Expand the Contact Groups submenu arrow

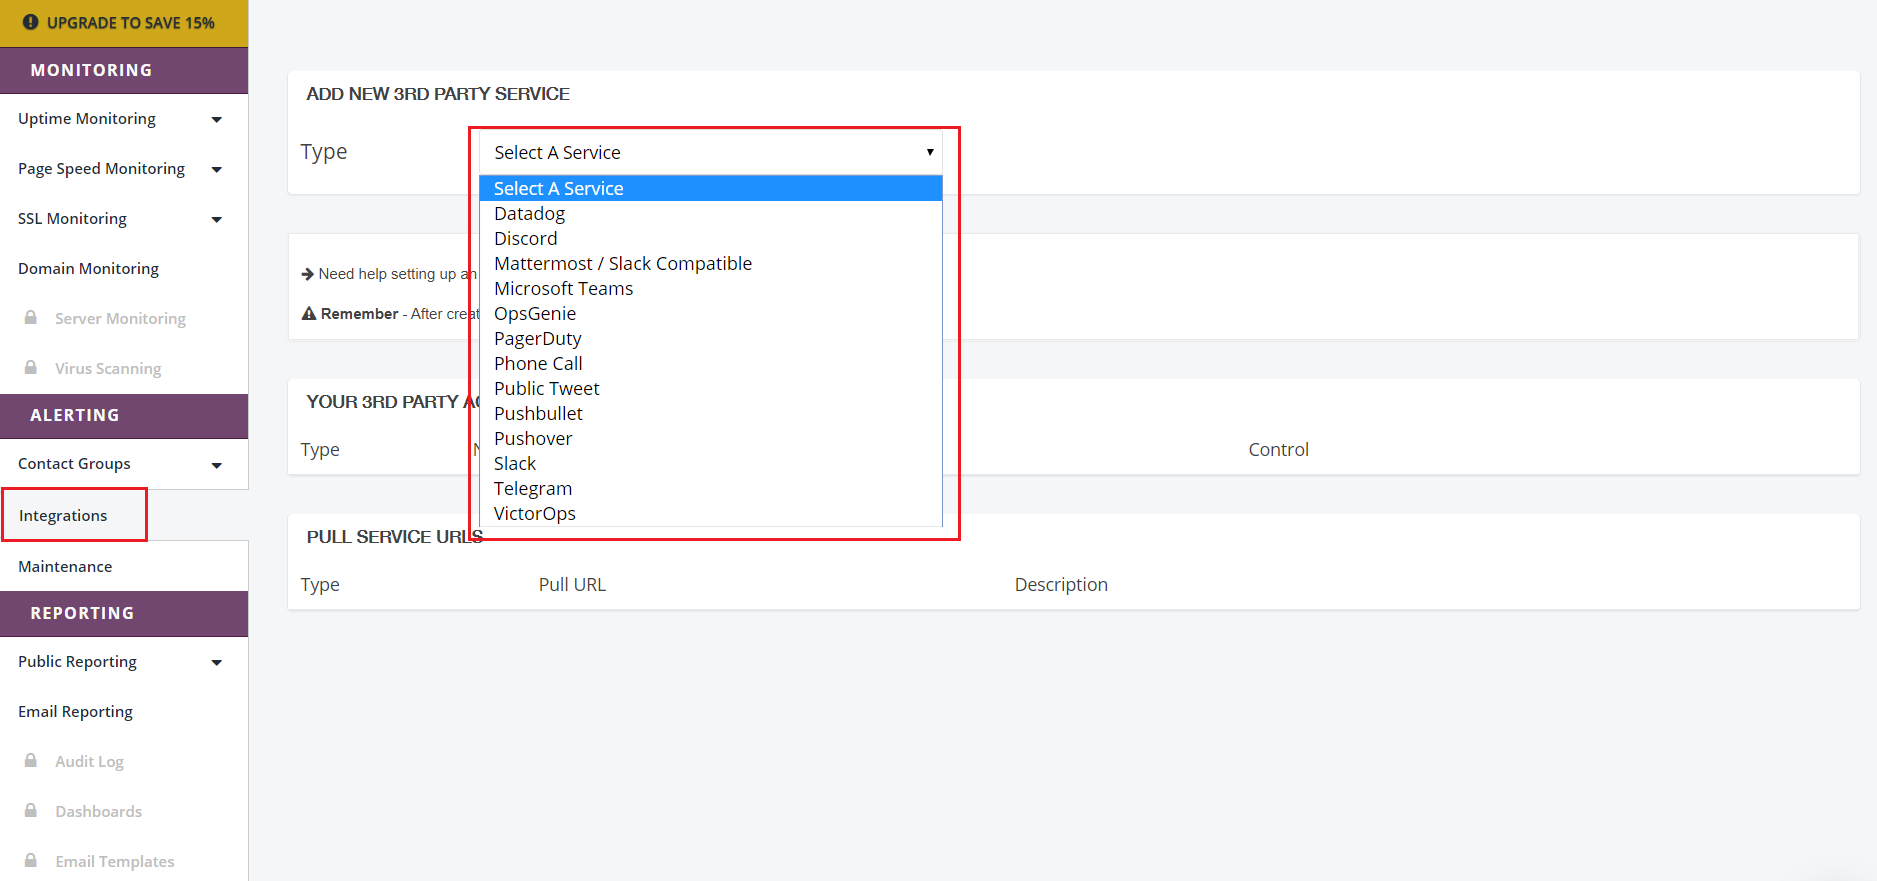(x=217, y=465)
